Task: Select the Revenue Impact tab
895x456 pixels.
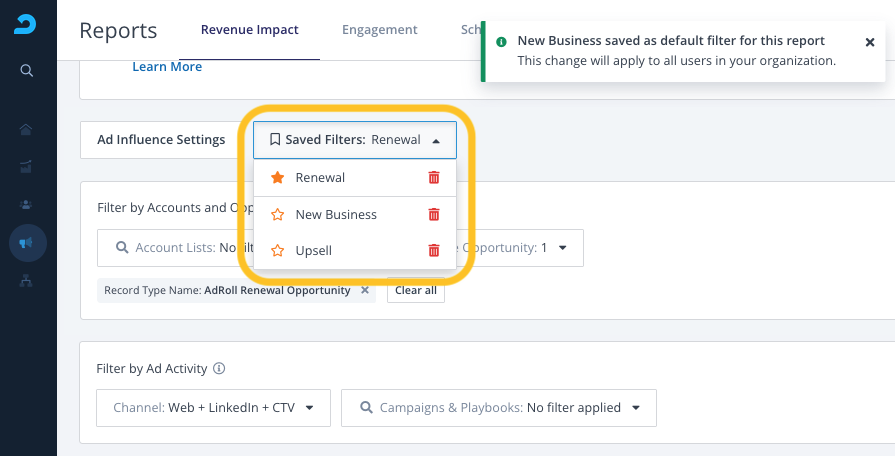Action: point(249,30)
